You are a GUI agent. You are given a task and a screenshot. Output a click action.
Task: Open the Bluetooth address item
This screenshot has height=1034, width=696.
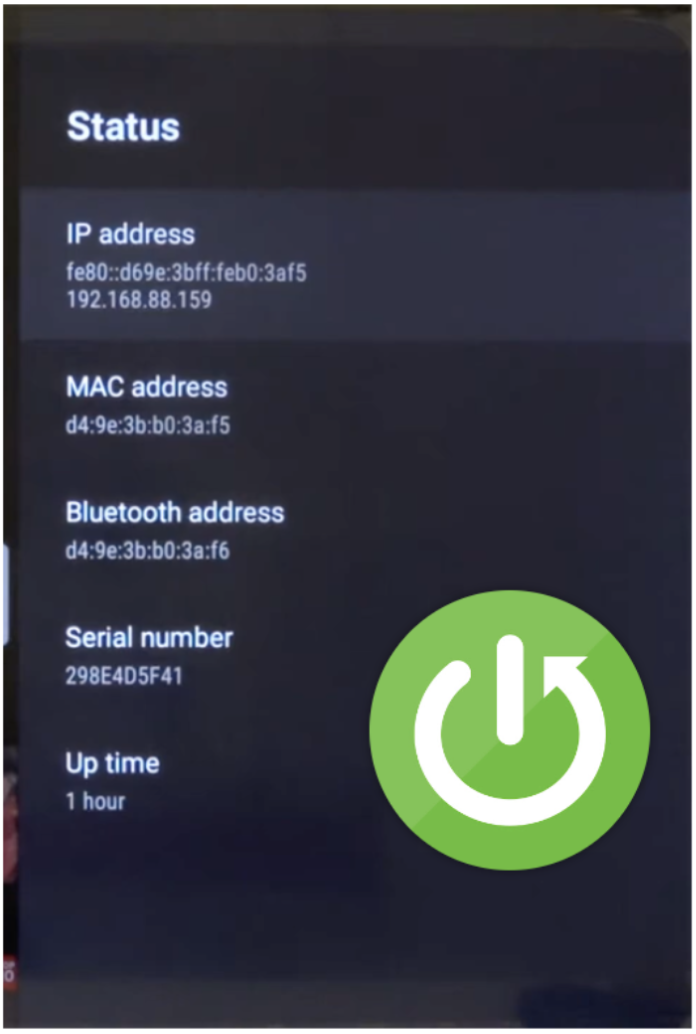(x=355, y=530)
